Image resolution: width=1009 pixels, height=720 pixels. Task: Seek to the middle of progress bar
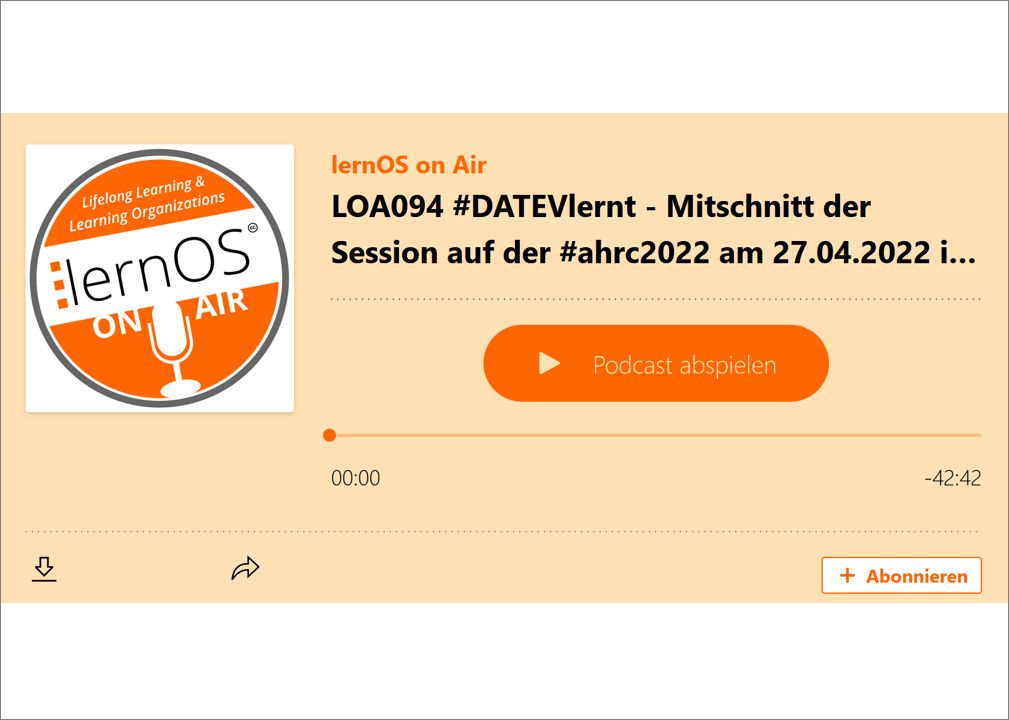(x=656, y=436)
